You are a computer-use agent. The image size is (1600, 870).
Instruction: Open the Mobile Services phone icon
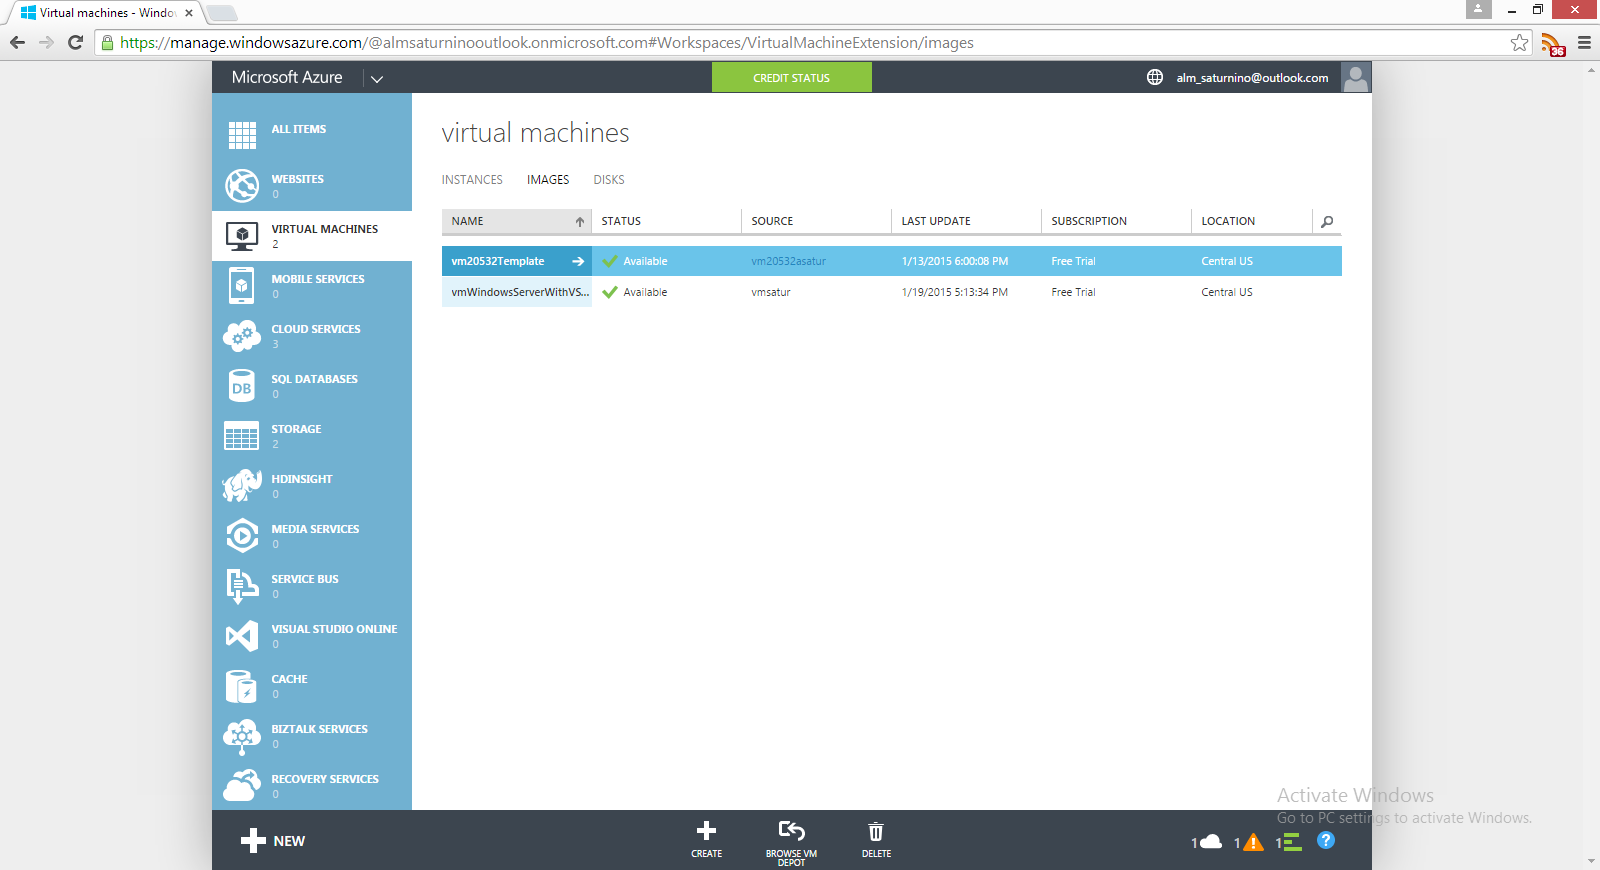pos(242,286)
